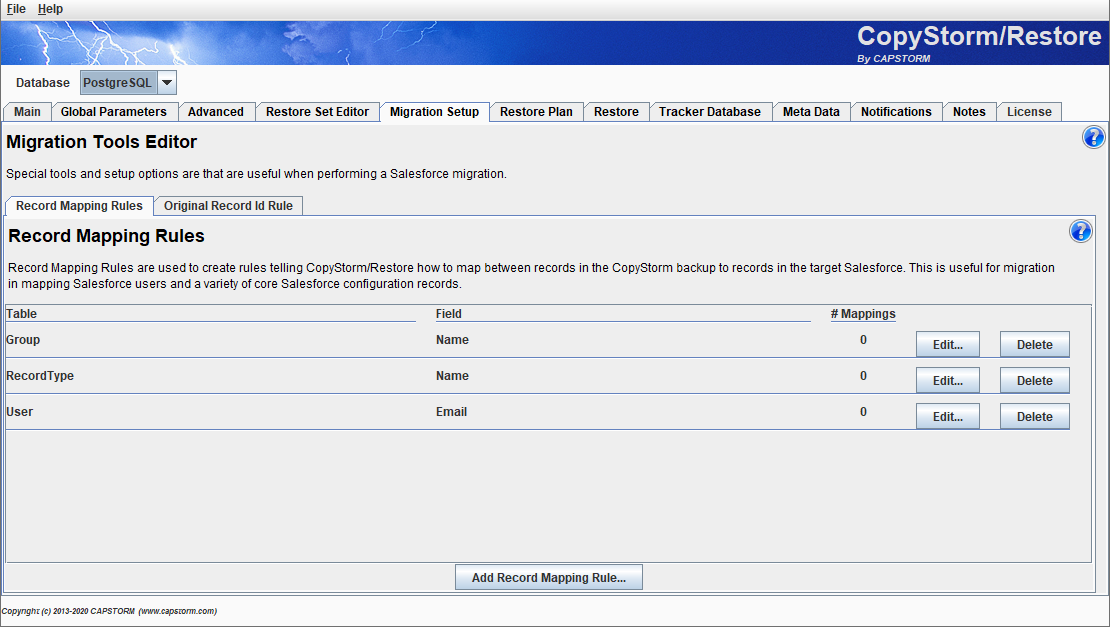
Task: Click the CAPSTORM copyright text
Action: [109, 611]
